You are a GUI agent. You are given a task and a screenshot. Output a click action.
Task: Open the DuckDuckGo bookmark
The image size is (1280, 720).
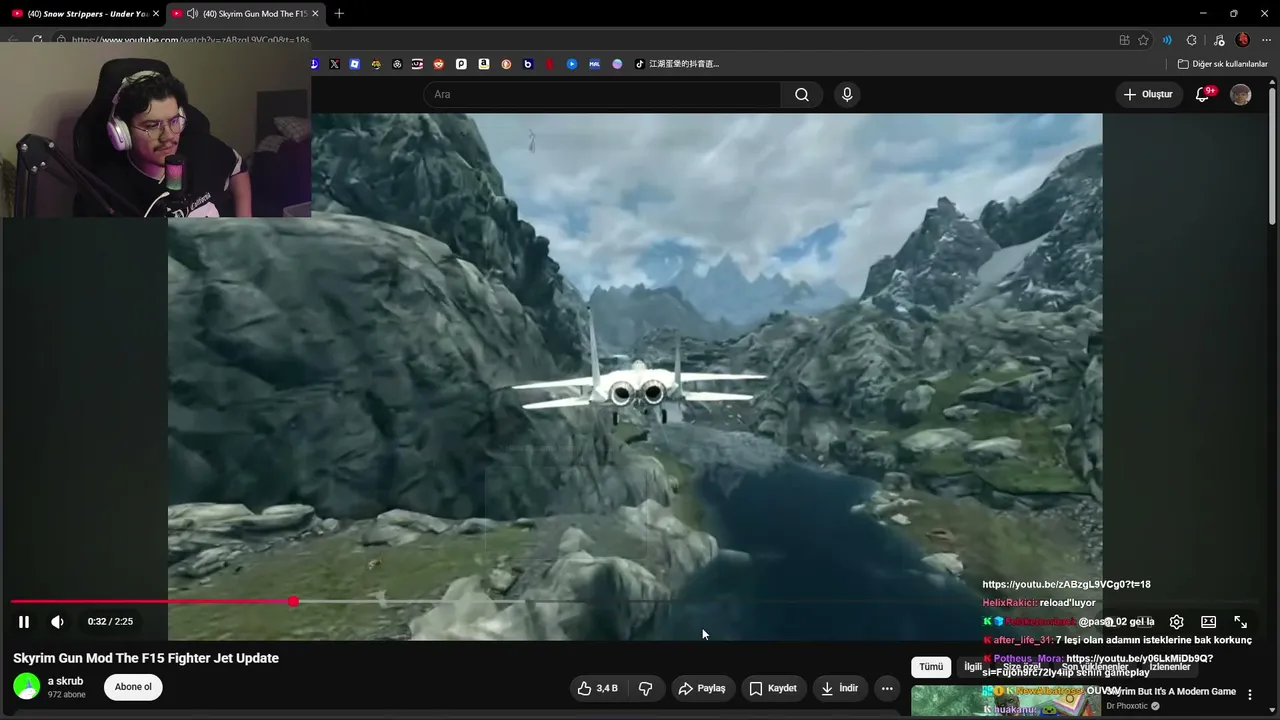click(506, 64)
